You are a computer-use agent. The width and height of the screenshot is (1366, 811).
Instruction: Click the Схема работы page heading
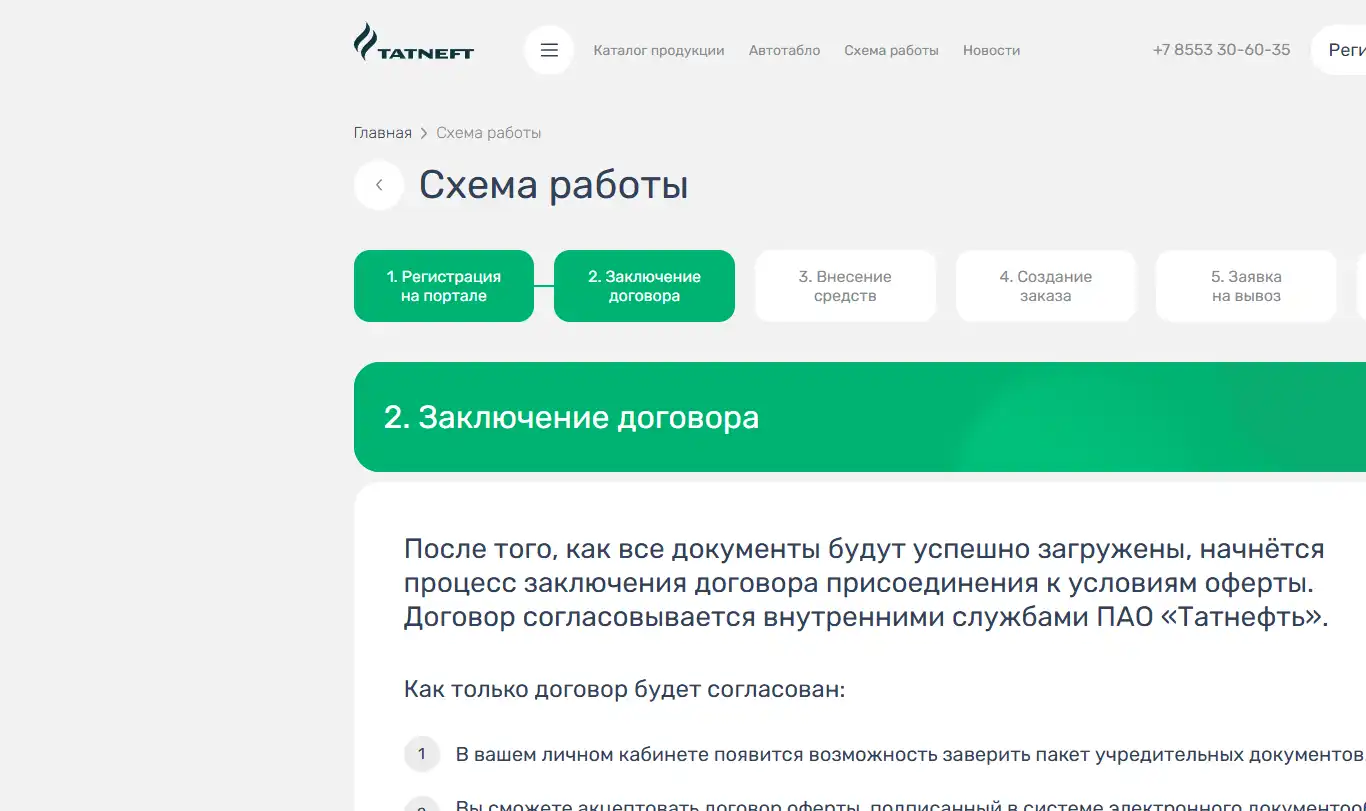coord(553,185)
